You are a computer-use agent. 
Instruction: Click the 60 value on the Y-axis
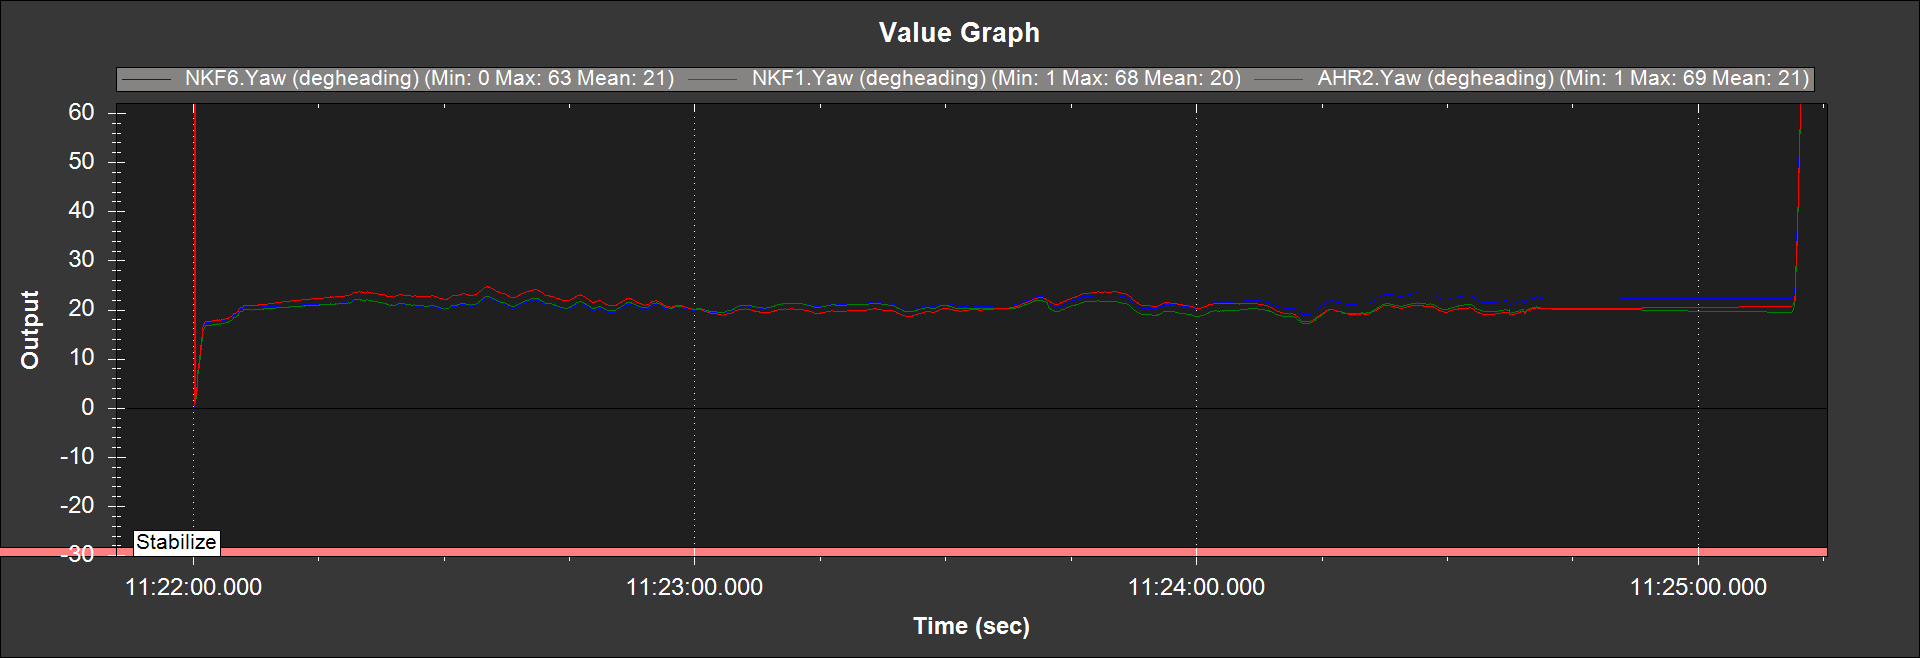(x=81, y=112)
